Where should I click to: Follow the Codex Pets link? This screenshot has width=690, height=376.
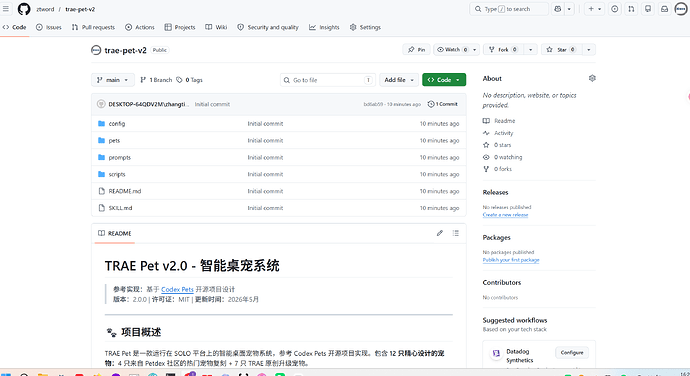click(x=177, y=289)
